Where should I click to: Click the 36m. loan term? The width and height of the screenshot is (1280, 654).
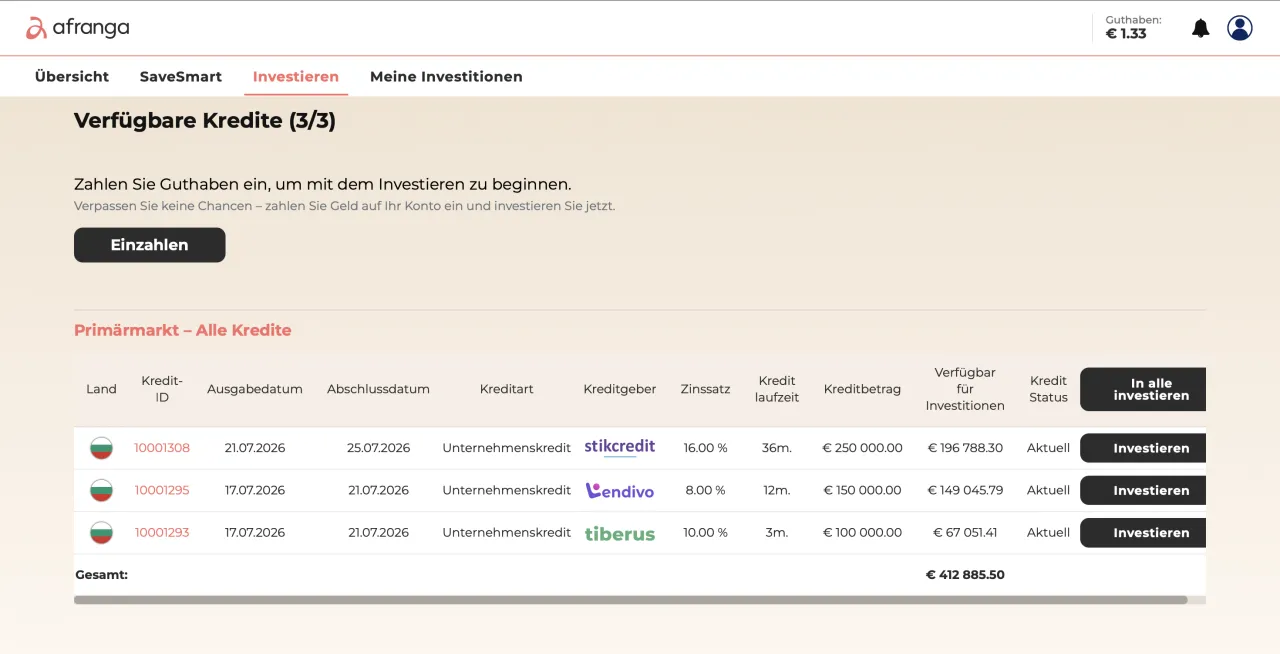[777, 448]
